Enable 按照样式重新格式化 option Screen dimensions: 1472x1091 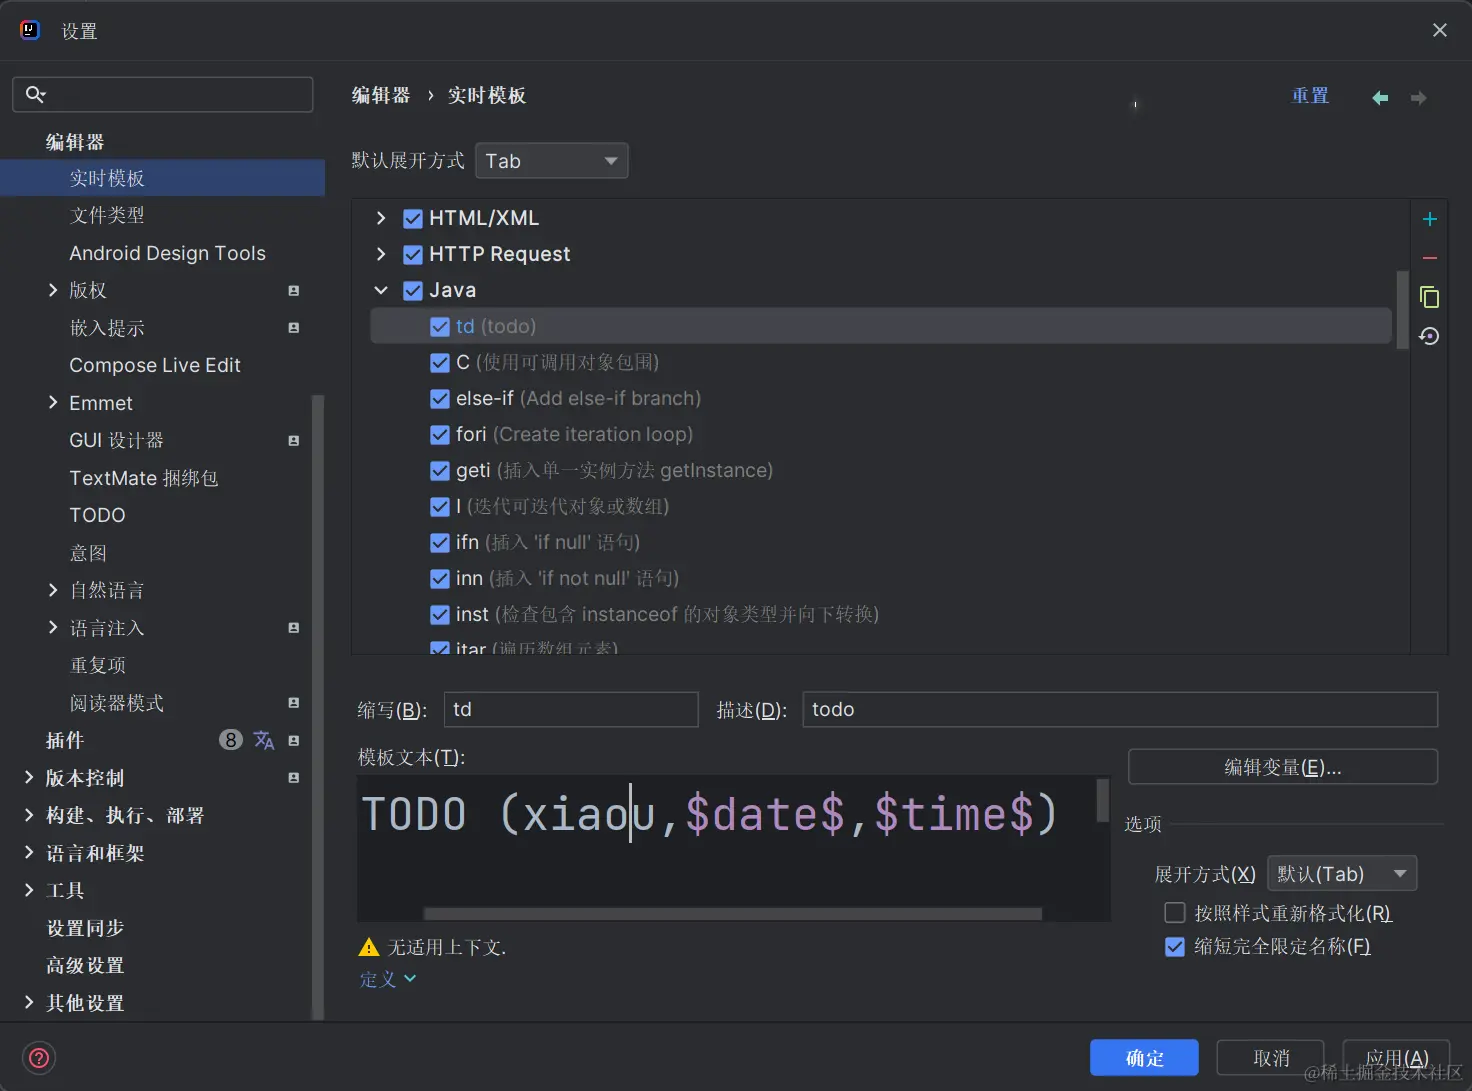pyautogui.click(x=1175, y=912)
